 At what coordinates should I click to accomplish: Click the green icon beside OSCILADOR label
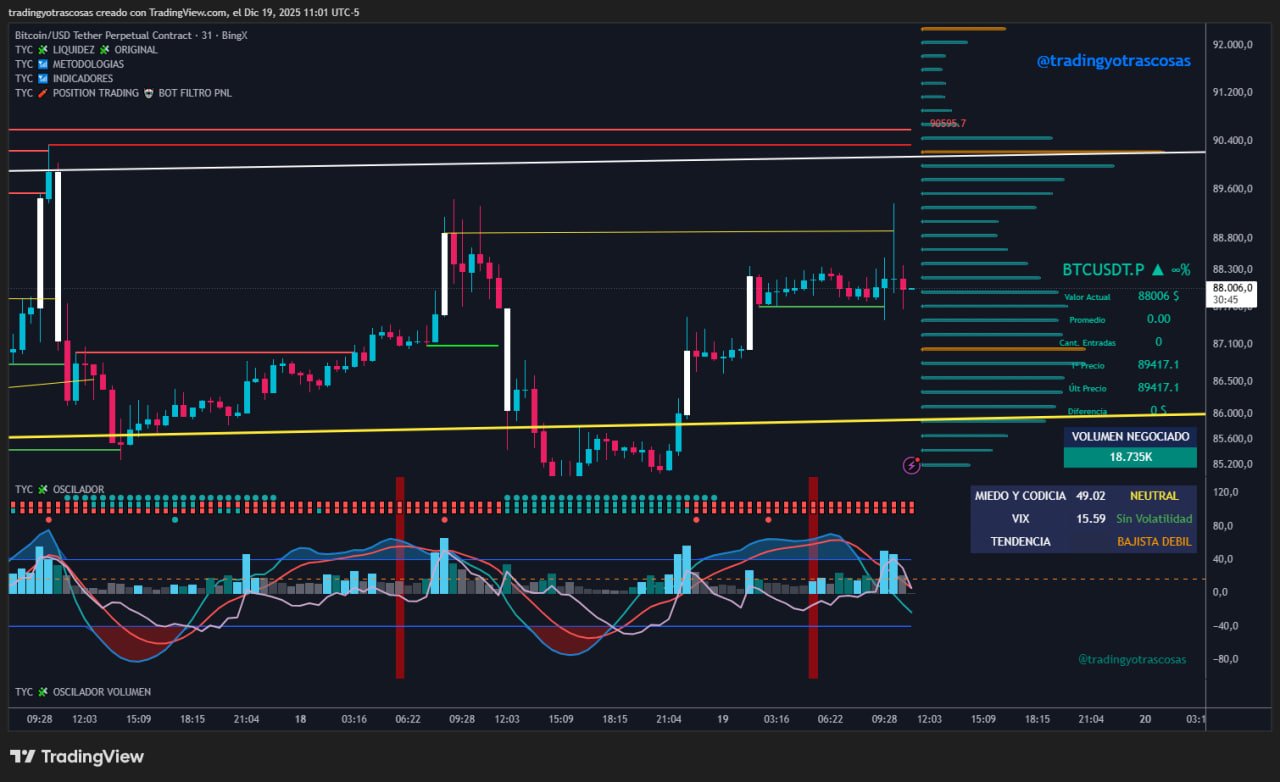point(43,490)
